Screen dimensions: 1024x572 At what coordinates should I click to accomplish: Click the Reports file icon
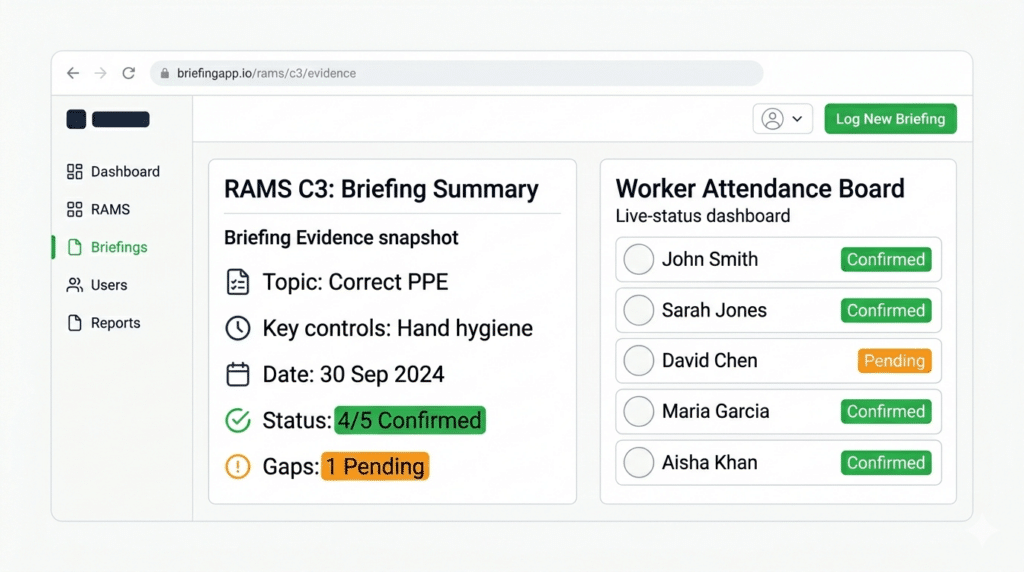74,323
